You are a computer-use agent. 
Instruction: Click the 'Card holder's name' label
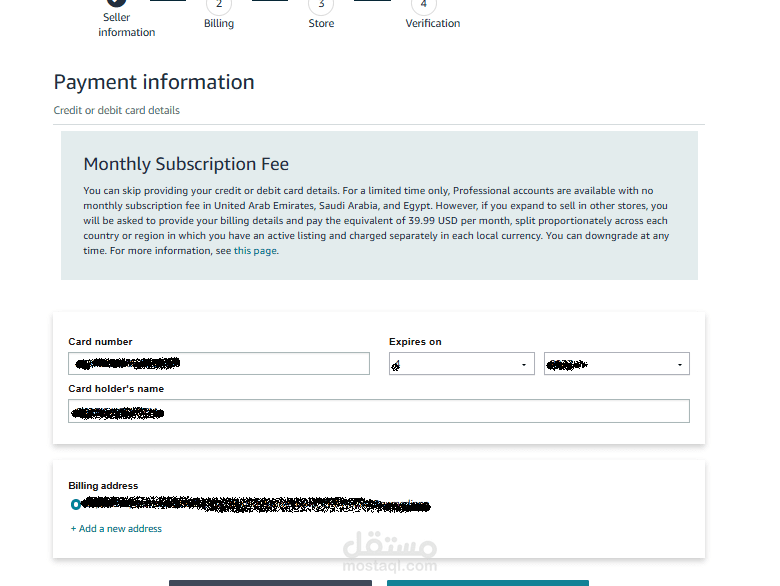116,389
